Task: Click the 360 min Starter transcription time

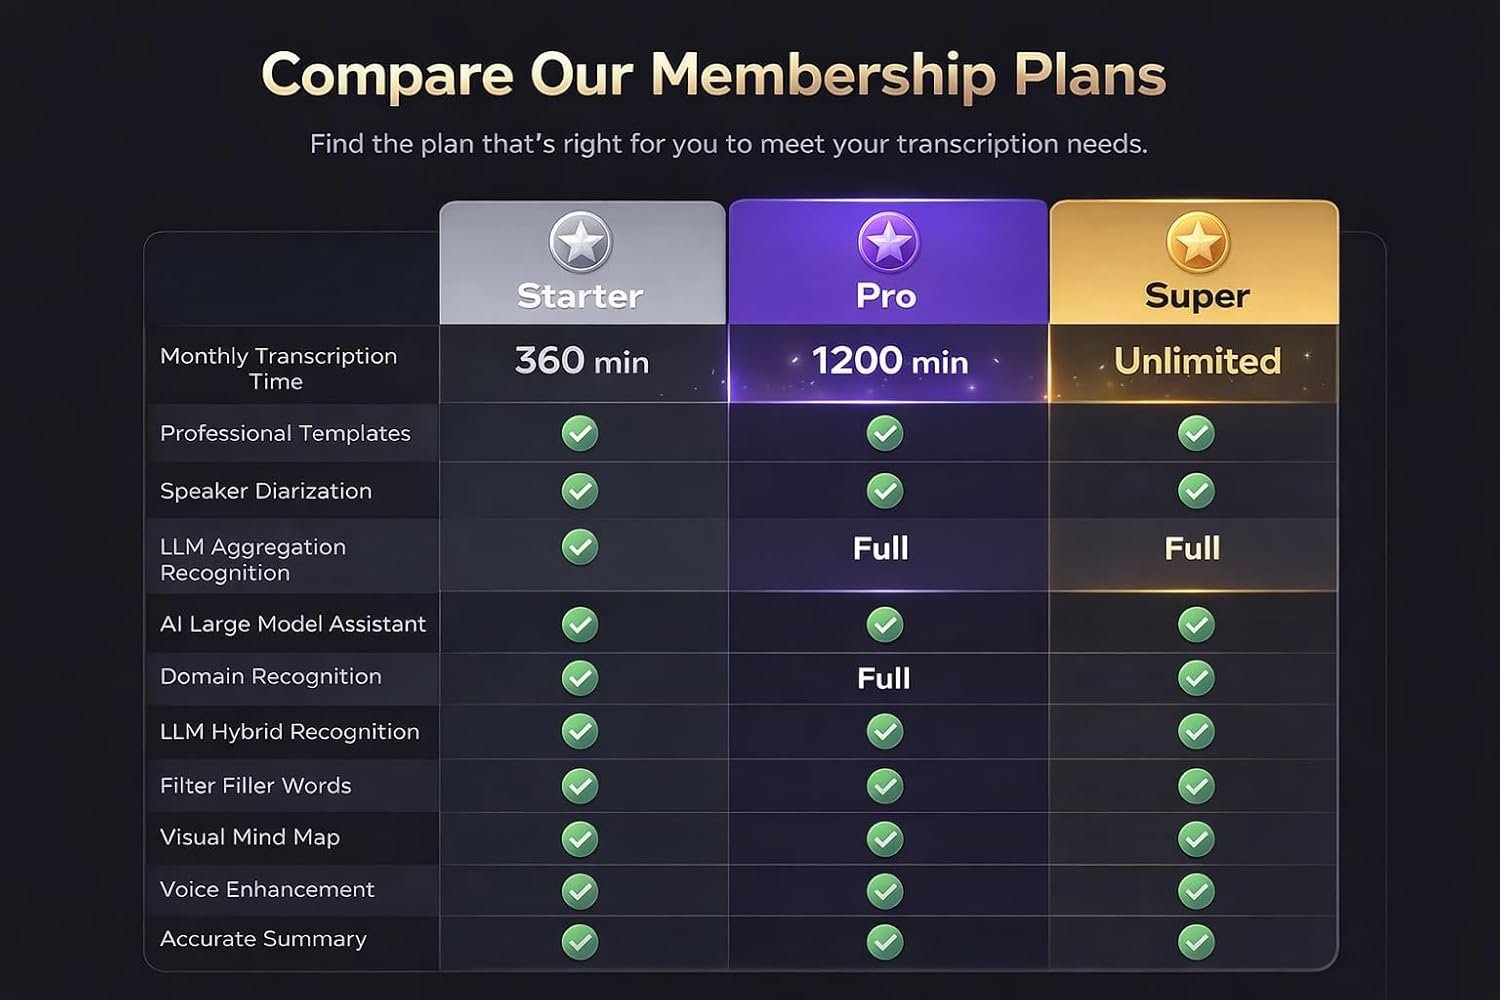Action: pyautogui.click(x=582, y=361)
